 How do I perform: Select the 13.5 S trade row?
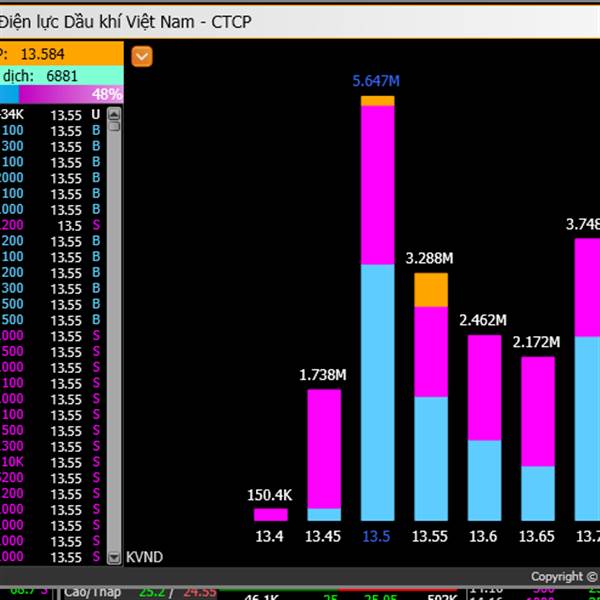coord(52,225)
